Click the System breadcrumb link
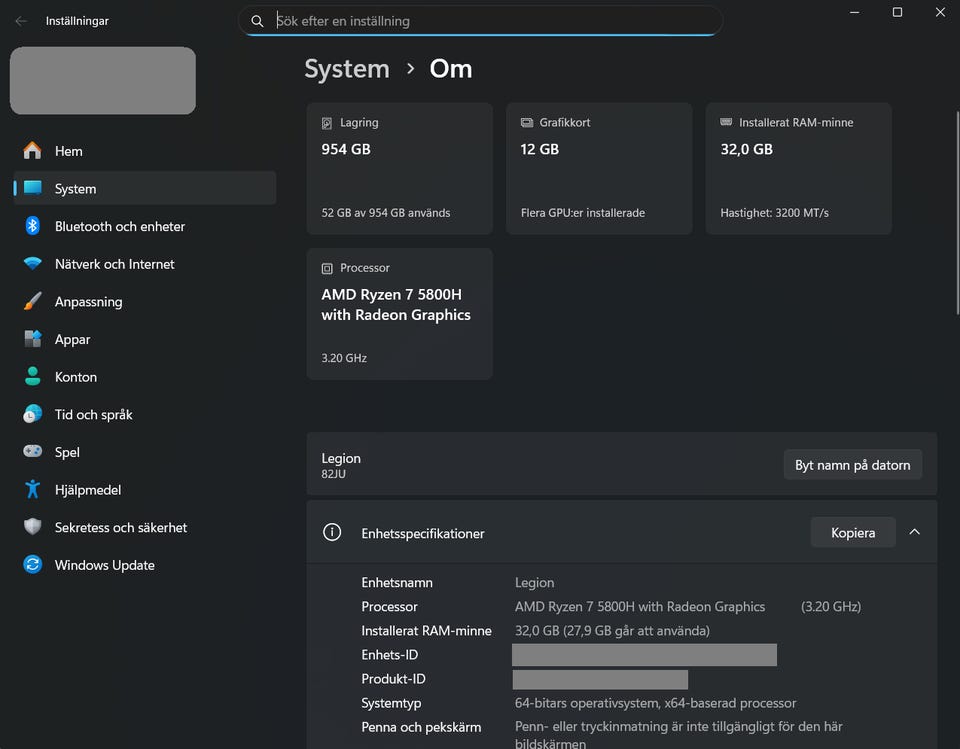 (x=346, y=69)
